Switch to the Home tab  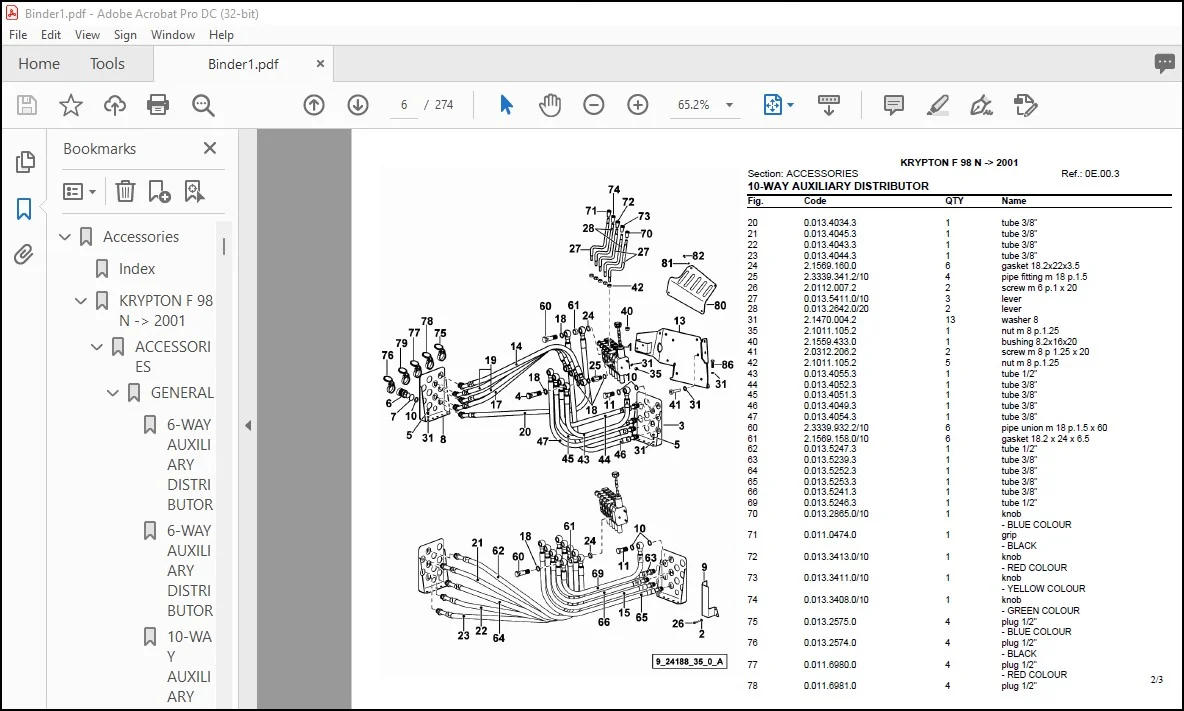pos(39,64)
